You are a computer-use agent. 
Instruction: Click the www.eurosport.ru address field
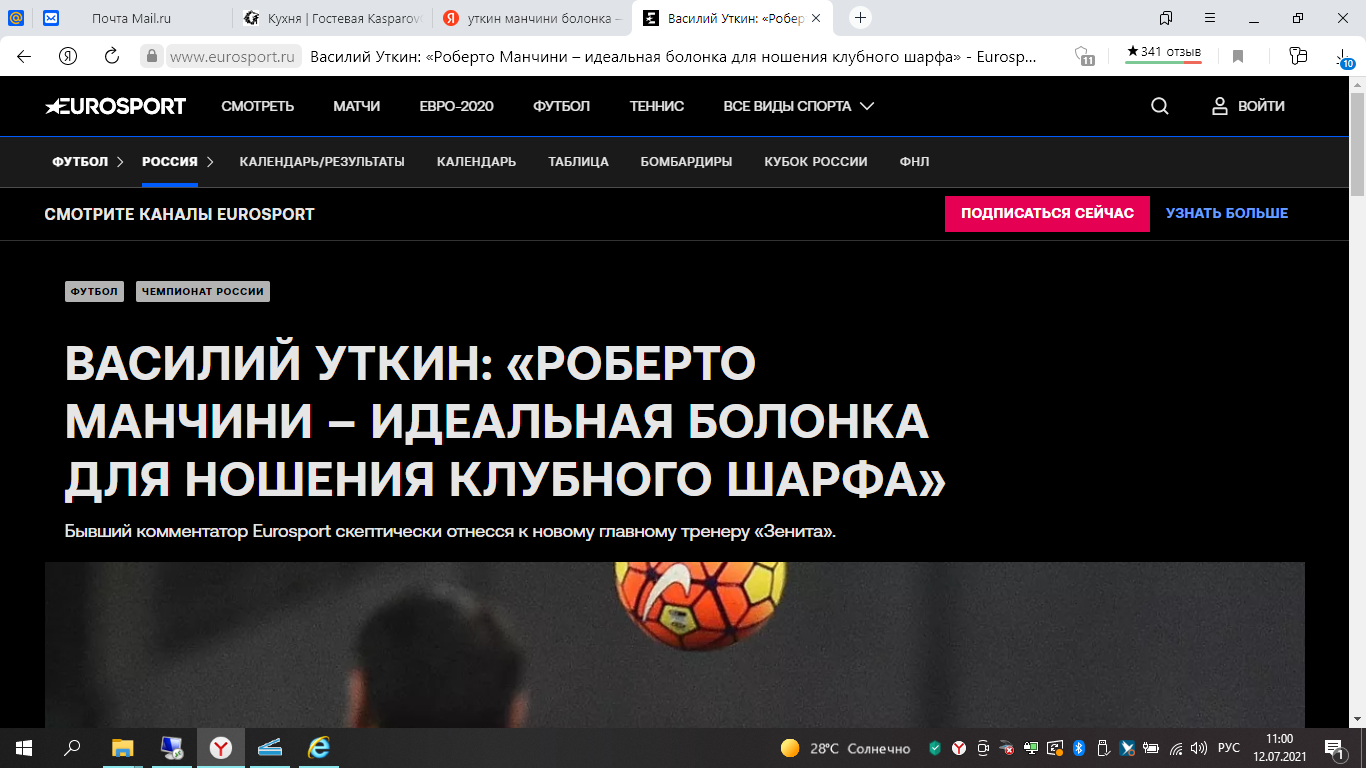(x=234, y=56)
